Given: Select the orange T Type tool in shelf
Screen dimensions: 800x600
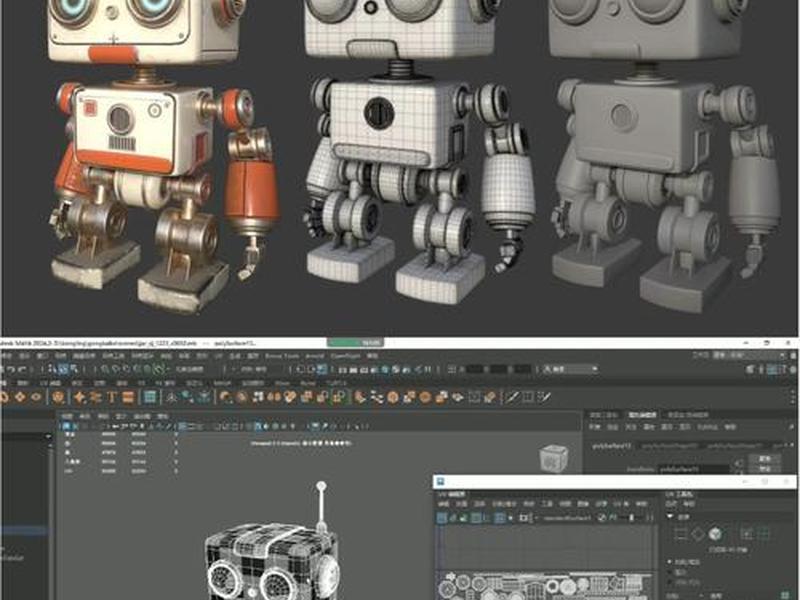Looking at the screenshot, I should point(112,397).
